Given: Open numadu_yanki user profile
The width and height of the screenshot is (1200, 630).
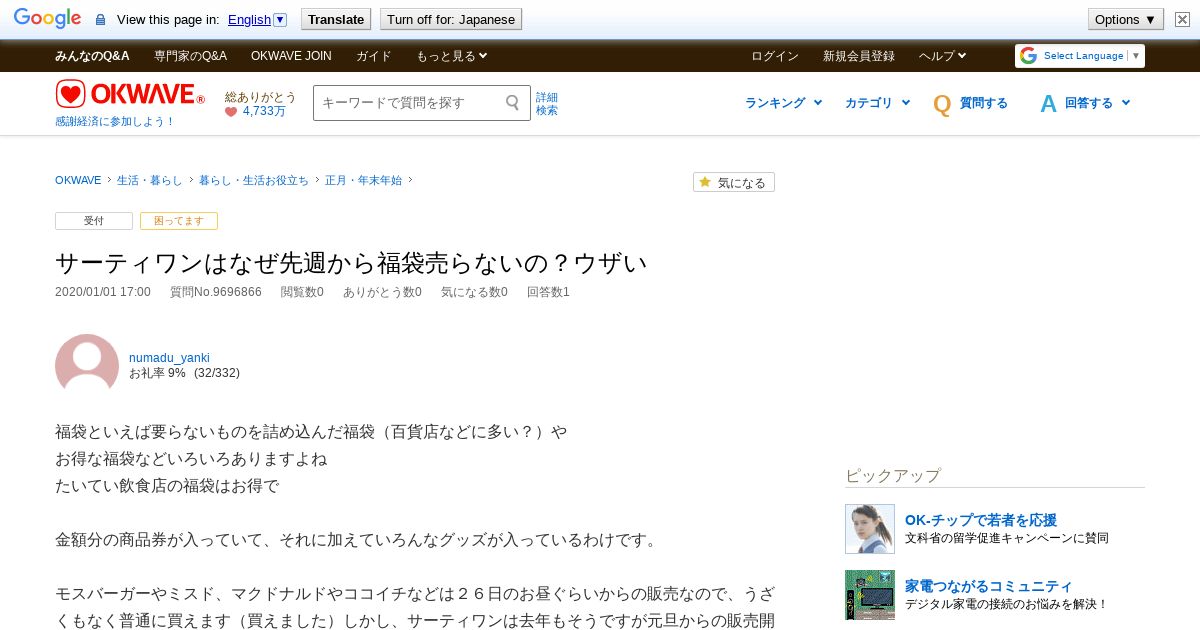Looking at the screenshot, I should pos(169,358).
